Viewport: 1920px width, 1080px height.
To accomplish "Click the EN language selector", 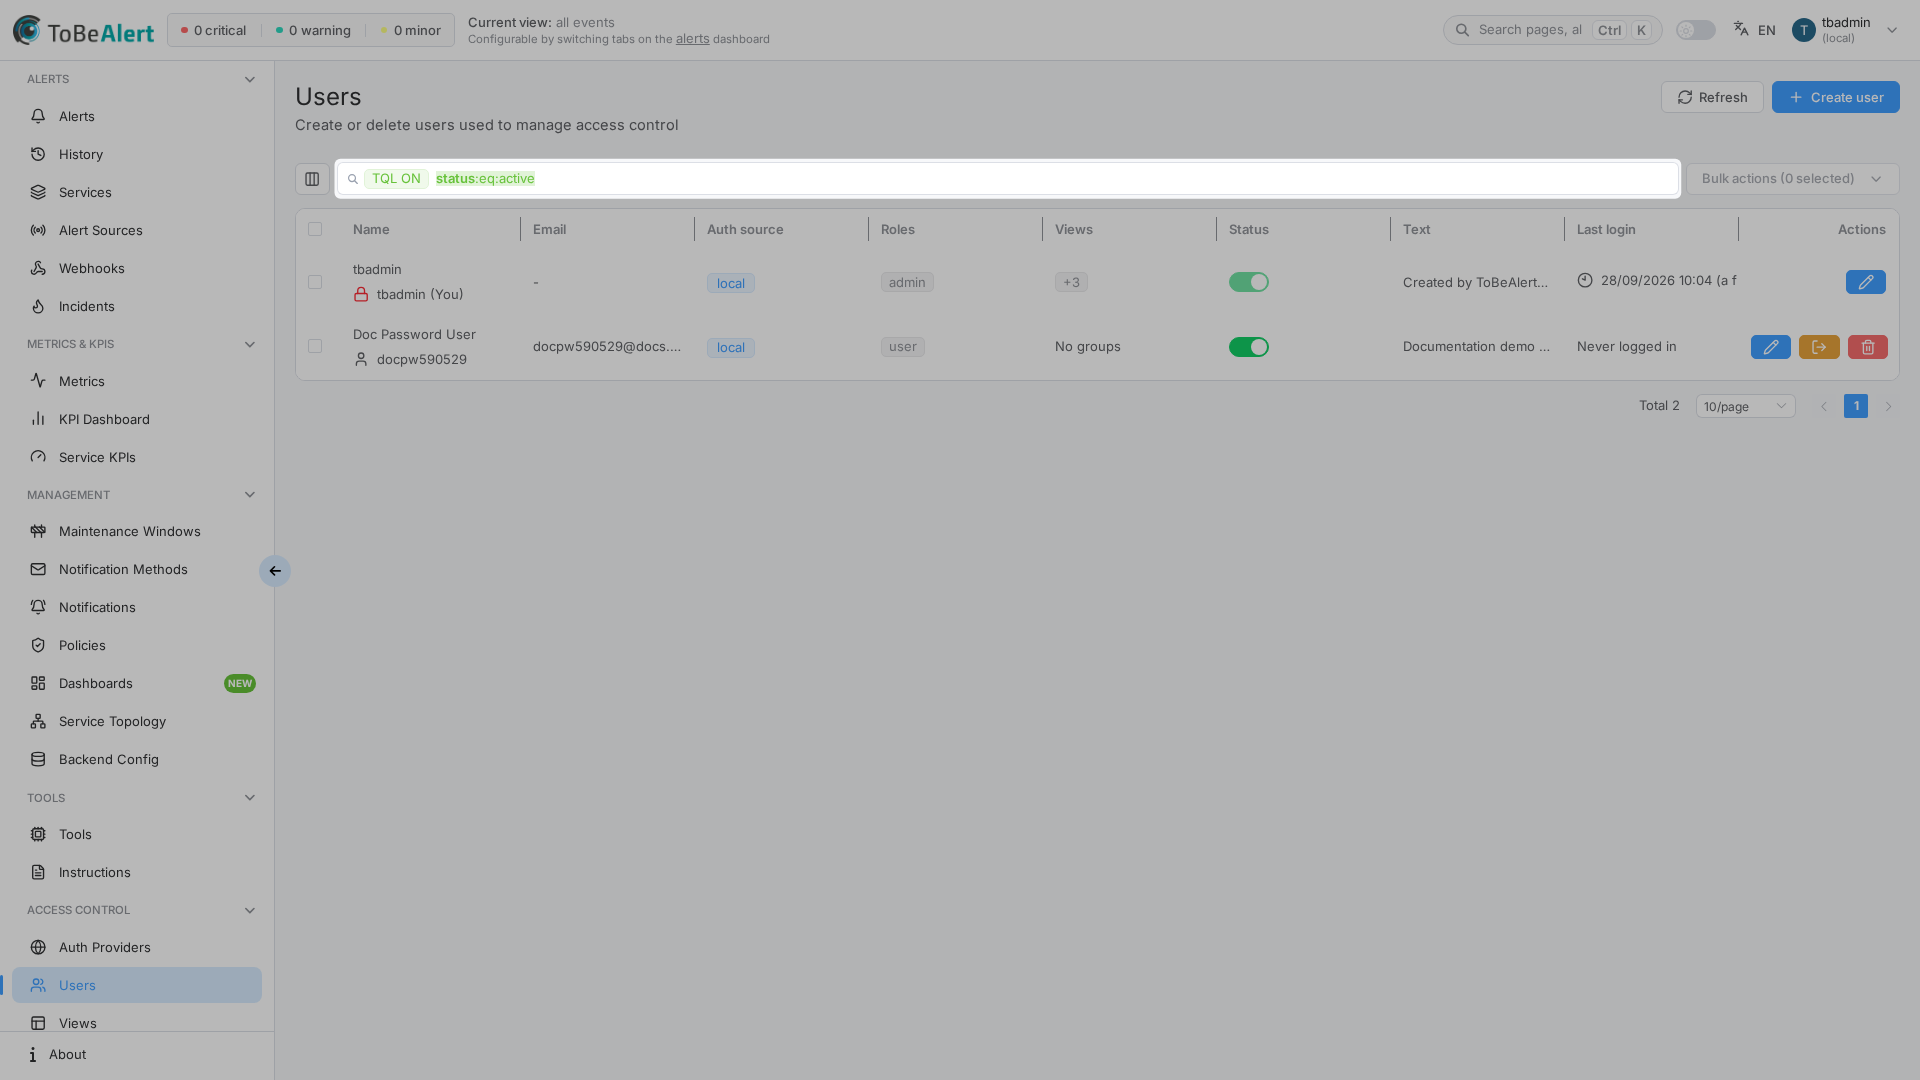I will click(1755, 30).
